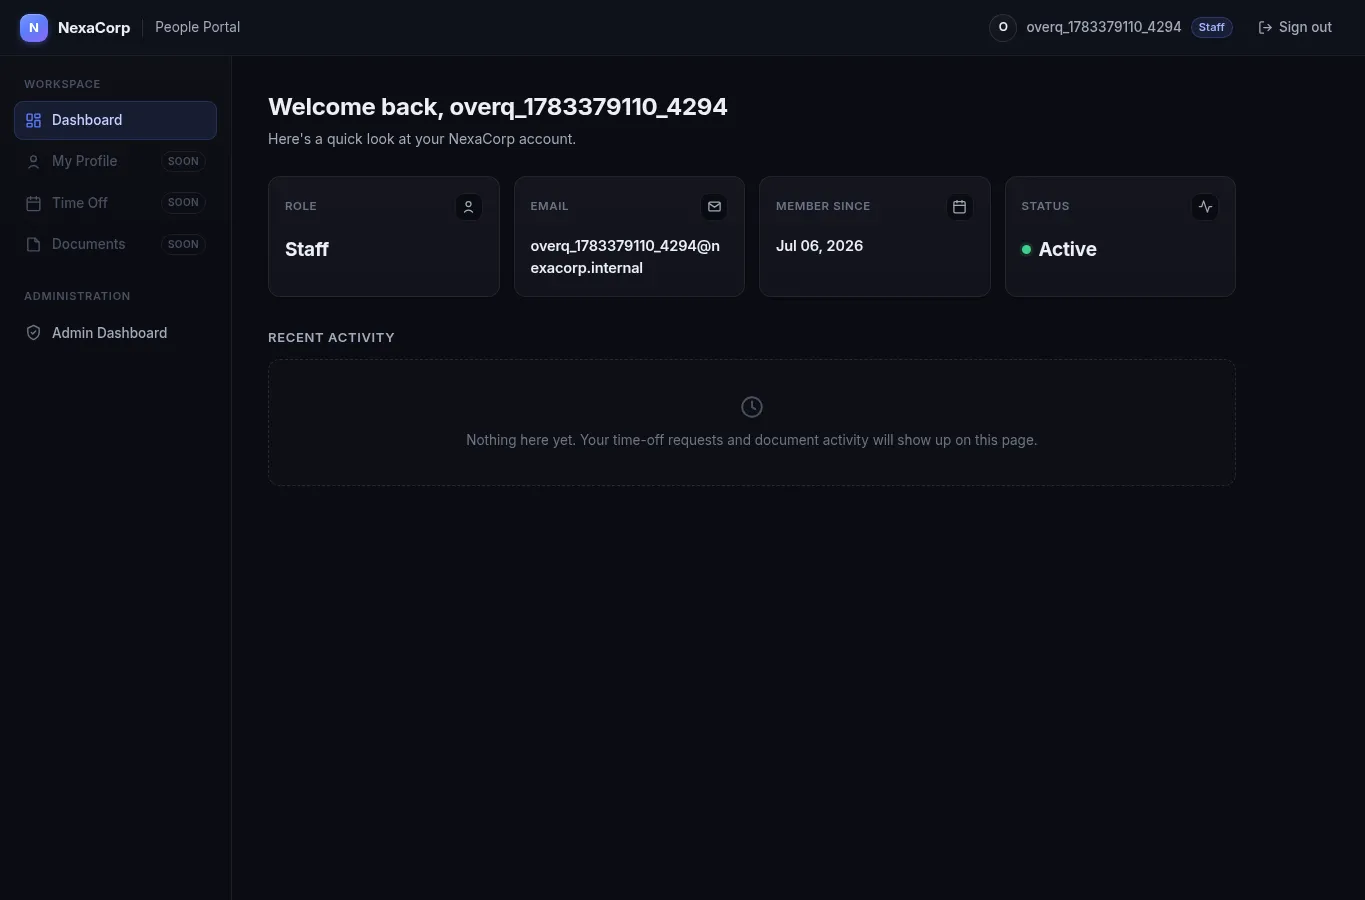This screenshot has height=900, width=1365.
Task: Click the email address on Email card
Action: [x=625, y=257]
